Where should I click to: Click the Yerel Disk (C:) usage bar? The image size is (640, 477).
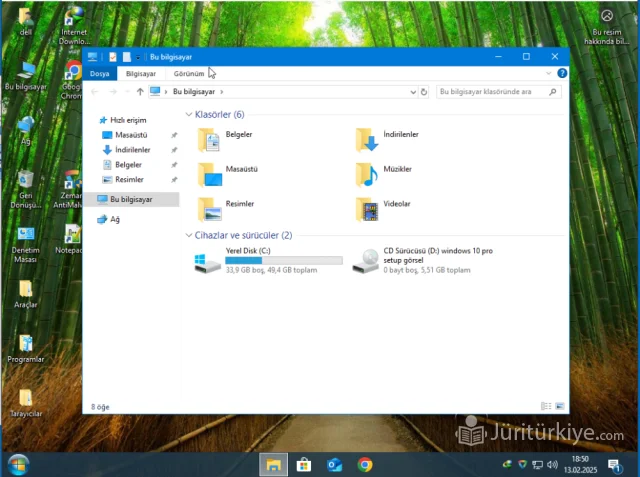tap(284, 260)
